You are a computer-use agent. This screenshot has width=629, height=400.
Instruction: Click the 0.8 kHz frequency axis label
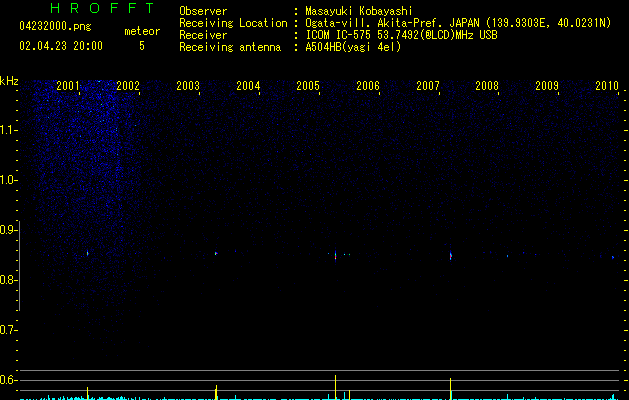coord(8,280)
